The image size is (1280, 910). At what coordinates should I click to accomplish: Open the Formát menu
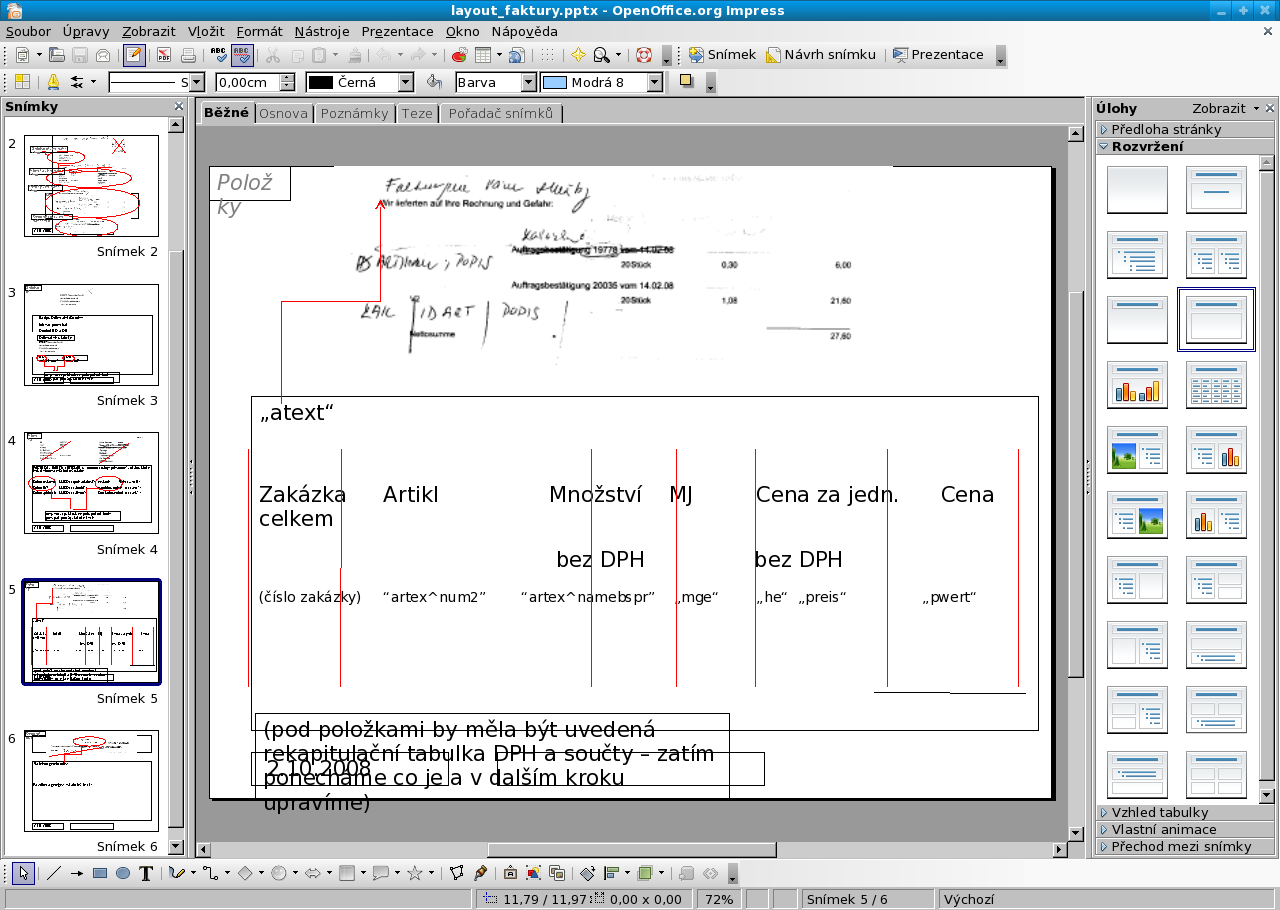[x=259, y=31]
